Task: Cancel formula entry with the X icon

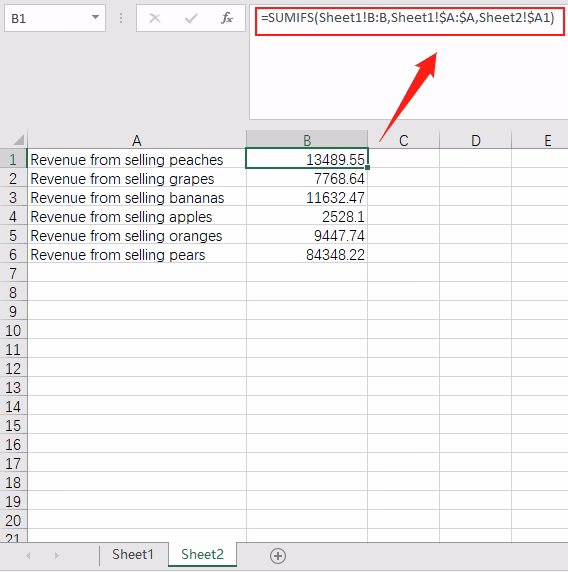Action: point(155,18)
